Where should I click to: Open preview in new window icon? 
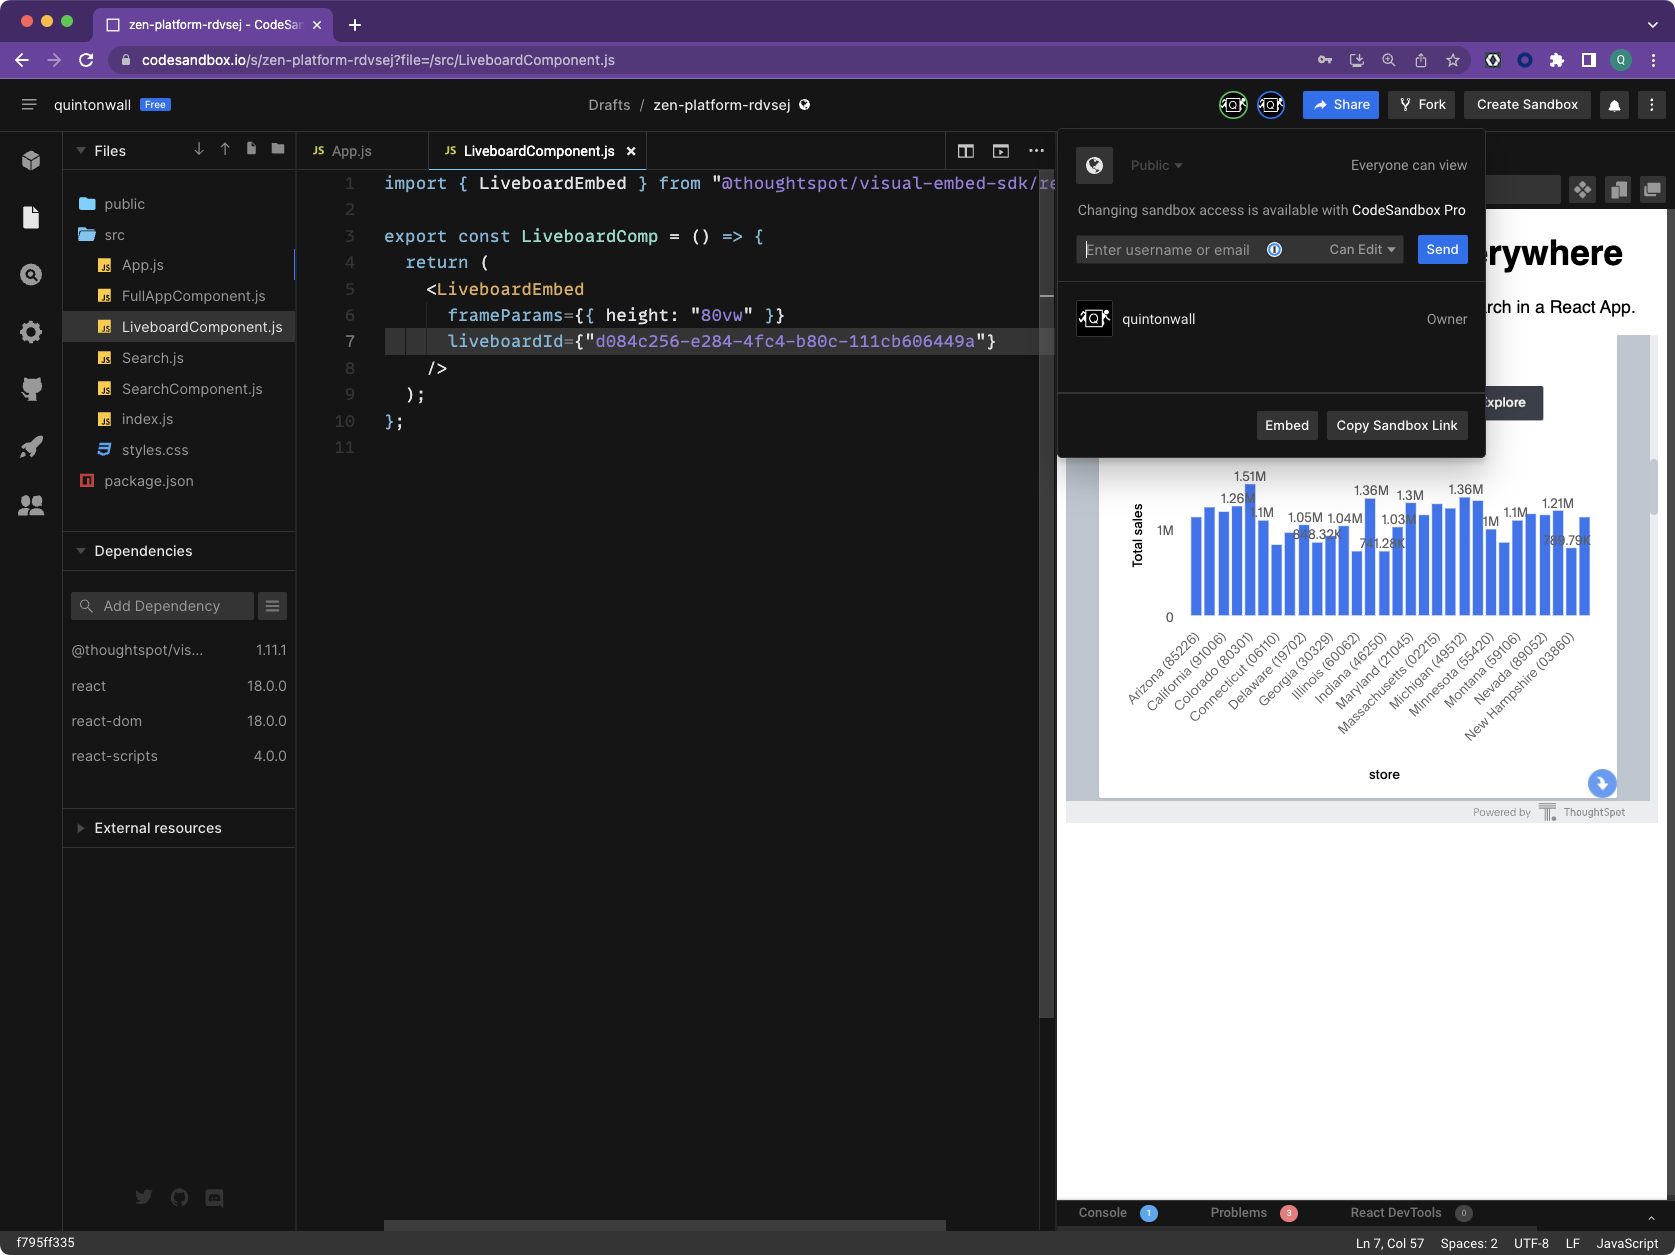click(1652, 189)
